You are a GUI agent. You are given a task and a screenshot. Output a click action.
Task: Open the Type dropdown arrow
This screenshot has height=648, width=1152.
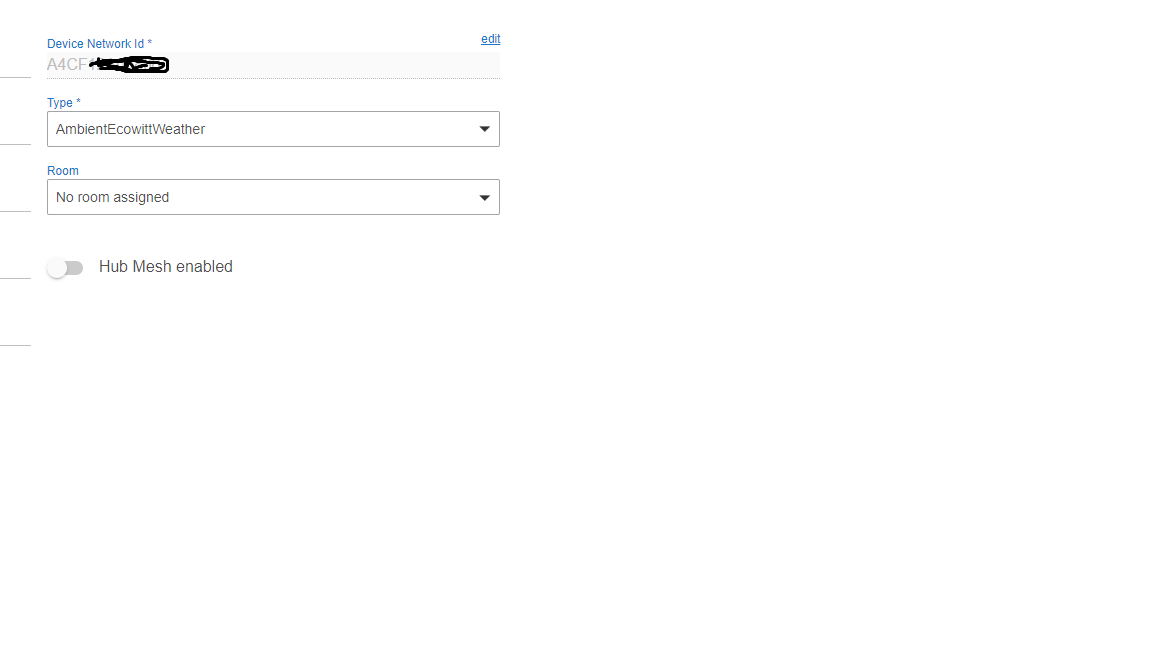[484, 129]
